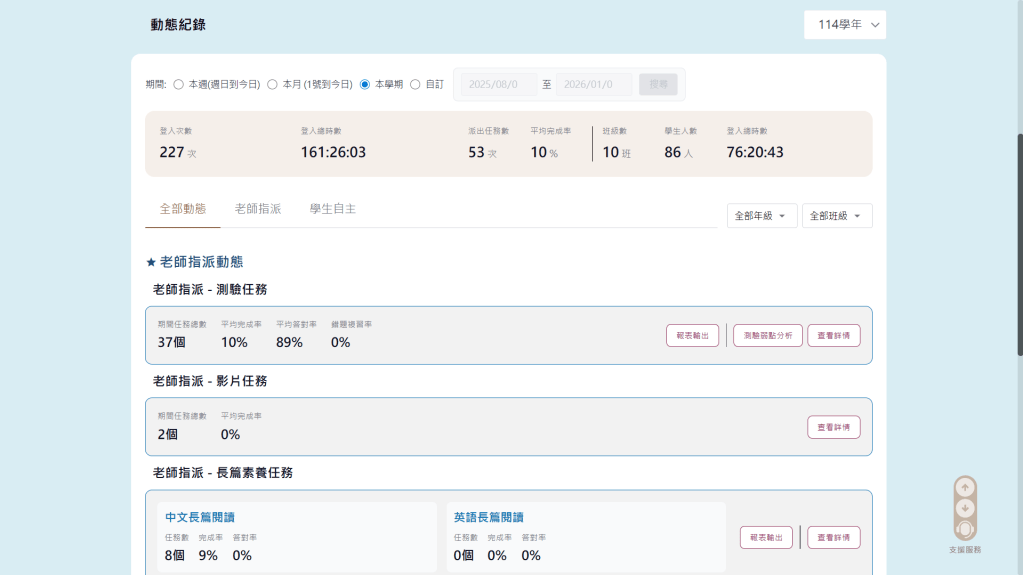The height and width of the screenshot is (575, 1023).
Task: Expand the 全部年級 grade filter
Action: tap(762, 216)
